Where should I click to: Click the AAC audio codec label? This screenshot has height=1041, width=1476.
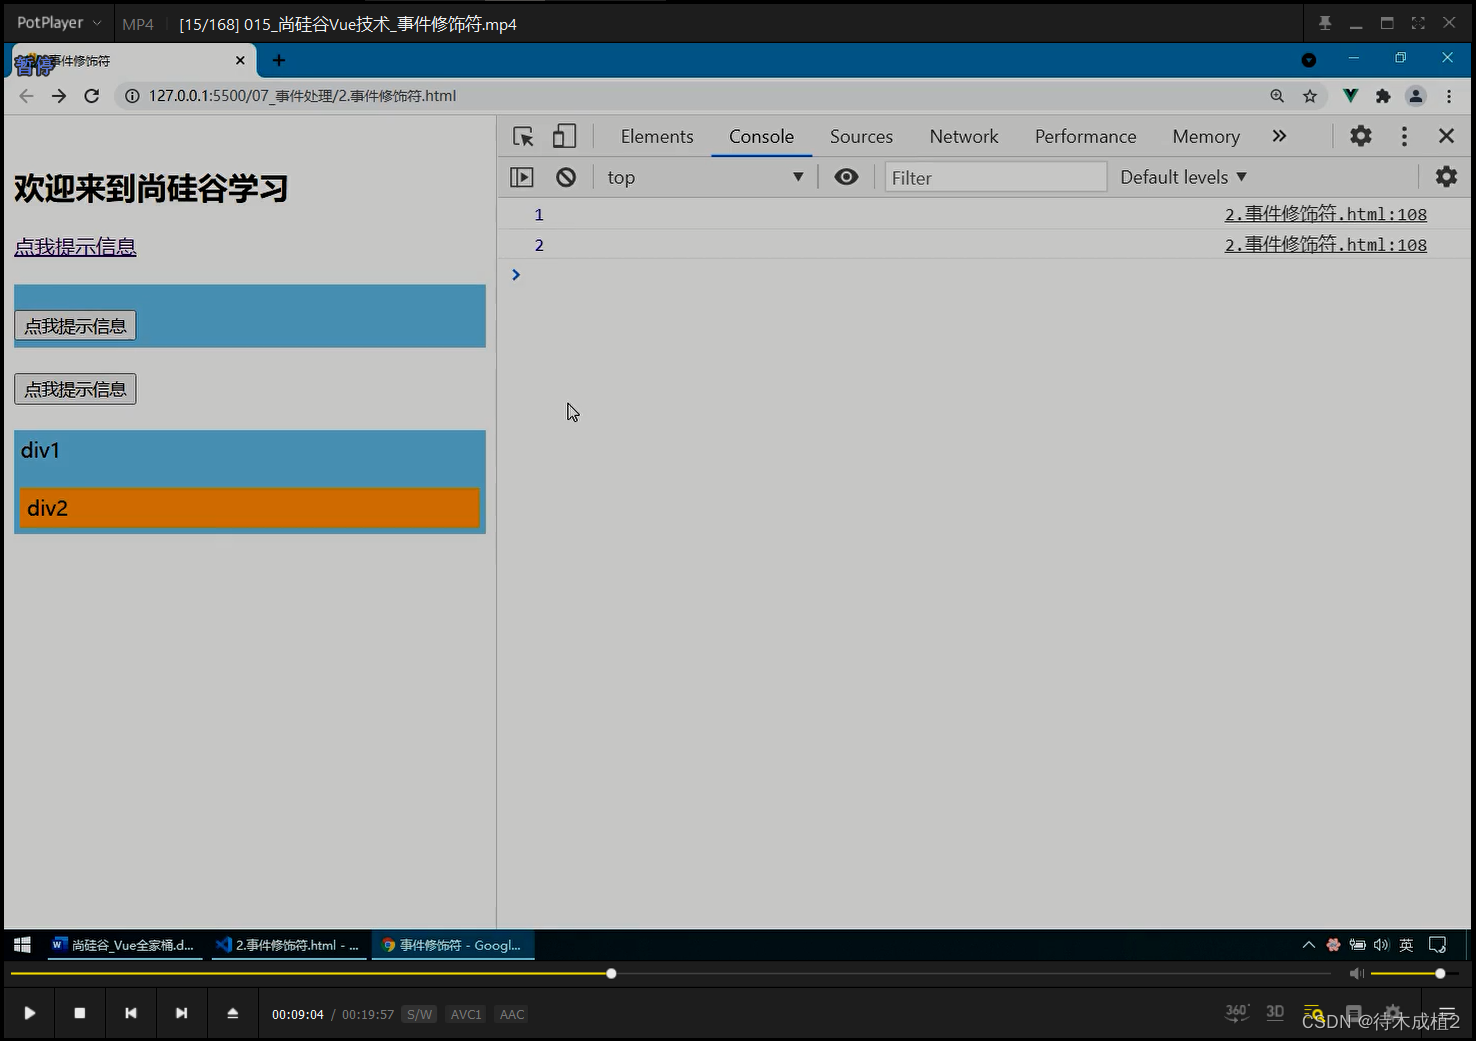(x=512, y=1014)
